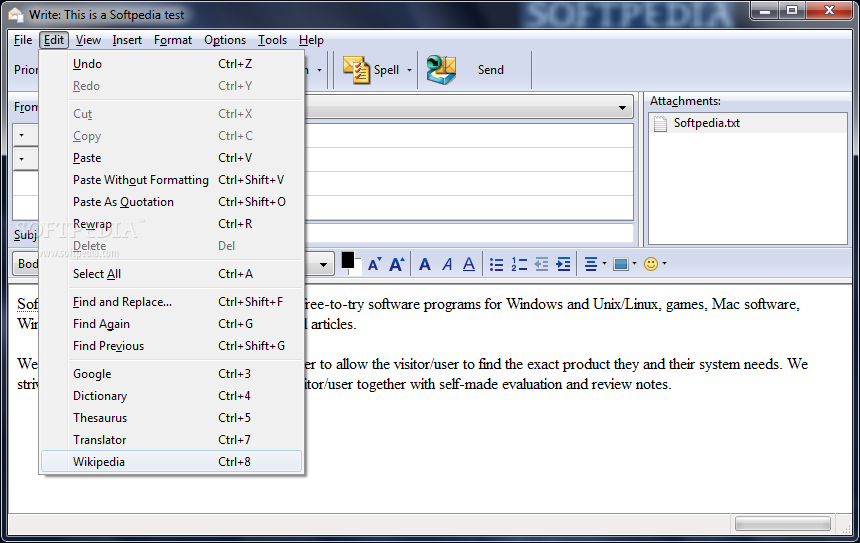860x543 pixels.
Task: Toggle underline text formatting
Action: 468,264
